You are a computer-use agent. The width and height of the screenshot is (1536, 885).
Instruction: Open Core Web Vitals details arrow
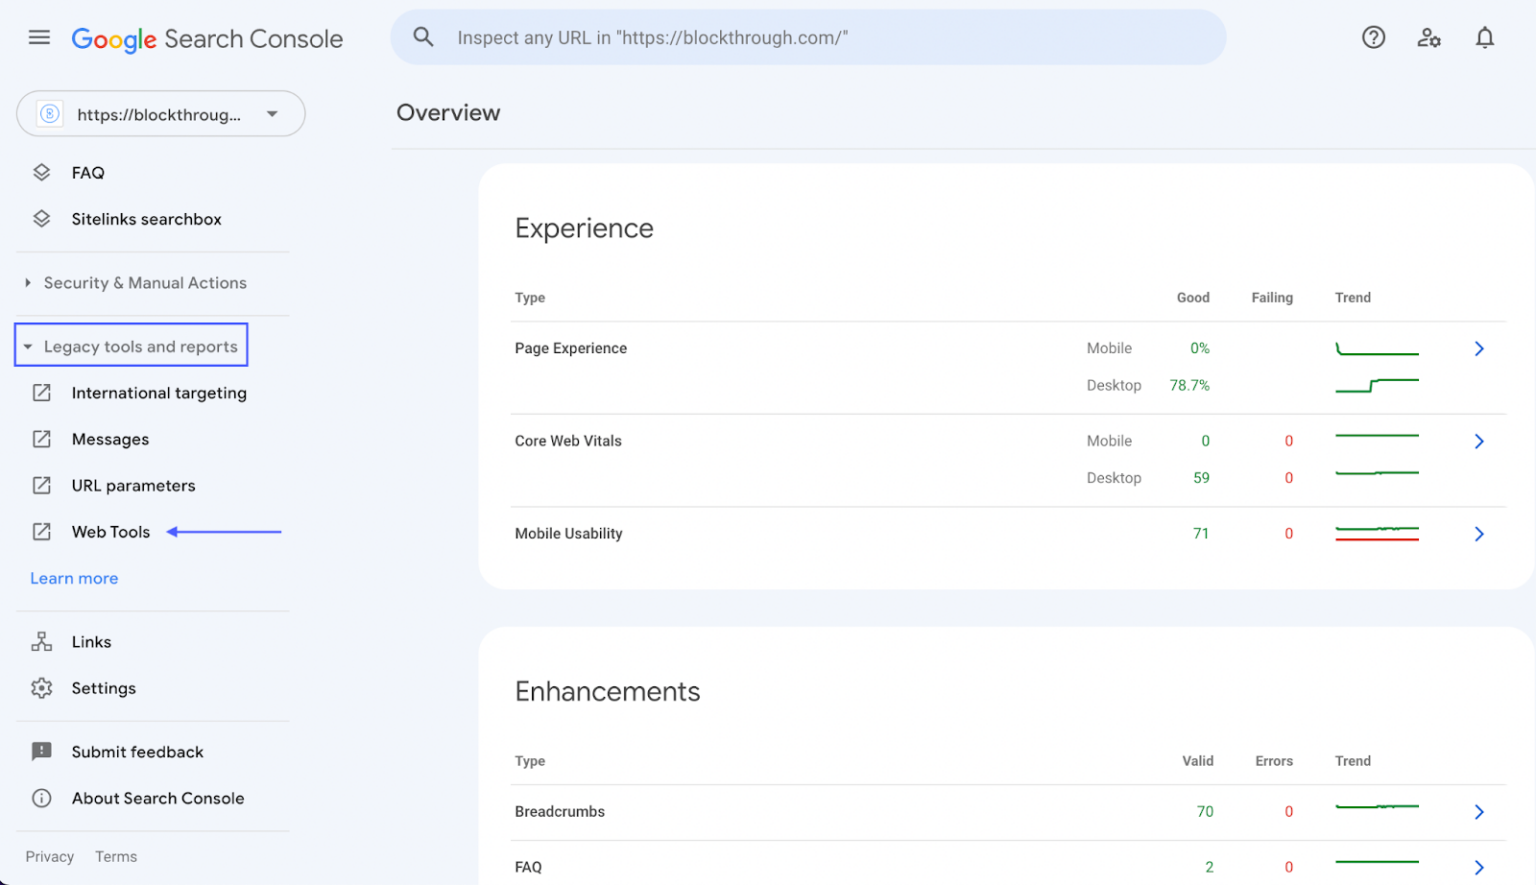pyautogui.click(x=1479, y=441)
